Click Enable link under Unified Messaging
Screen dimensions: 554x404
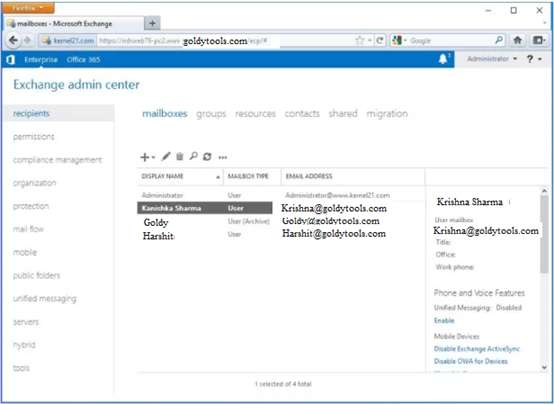pos(444,321)
